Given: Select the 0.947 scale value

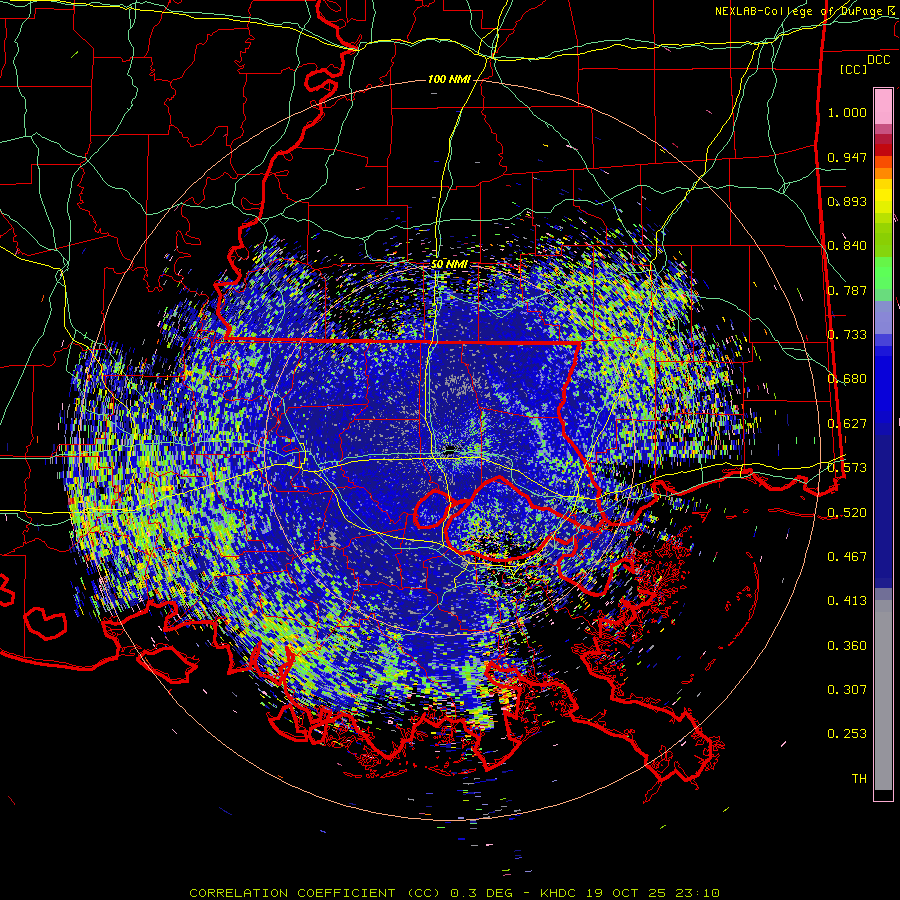Looking at the screenshot, I should (847, 157).
